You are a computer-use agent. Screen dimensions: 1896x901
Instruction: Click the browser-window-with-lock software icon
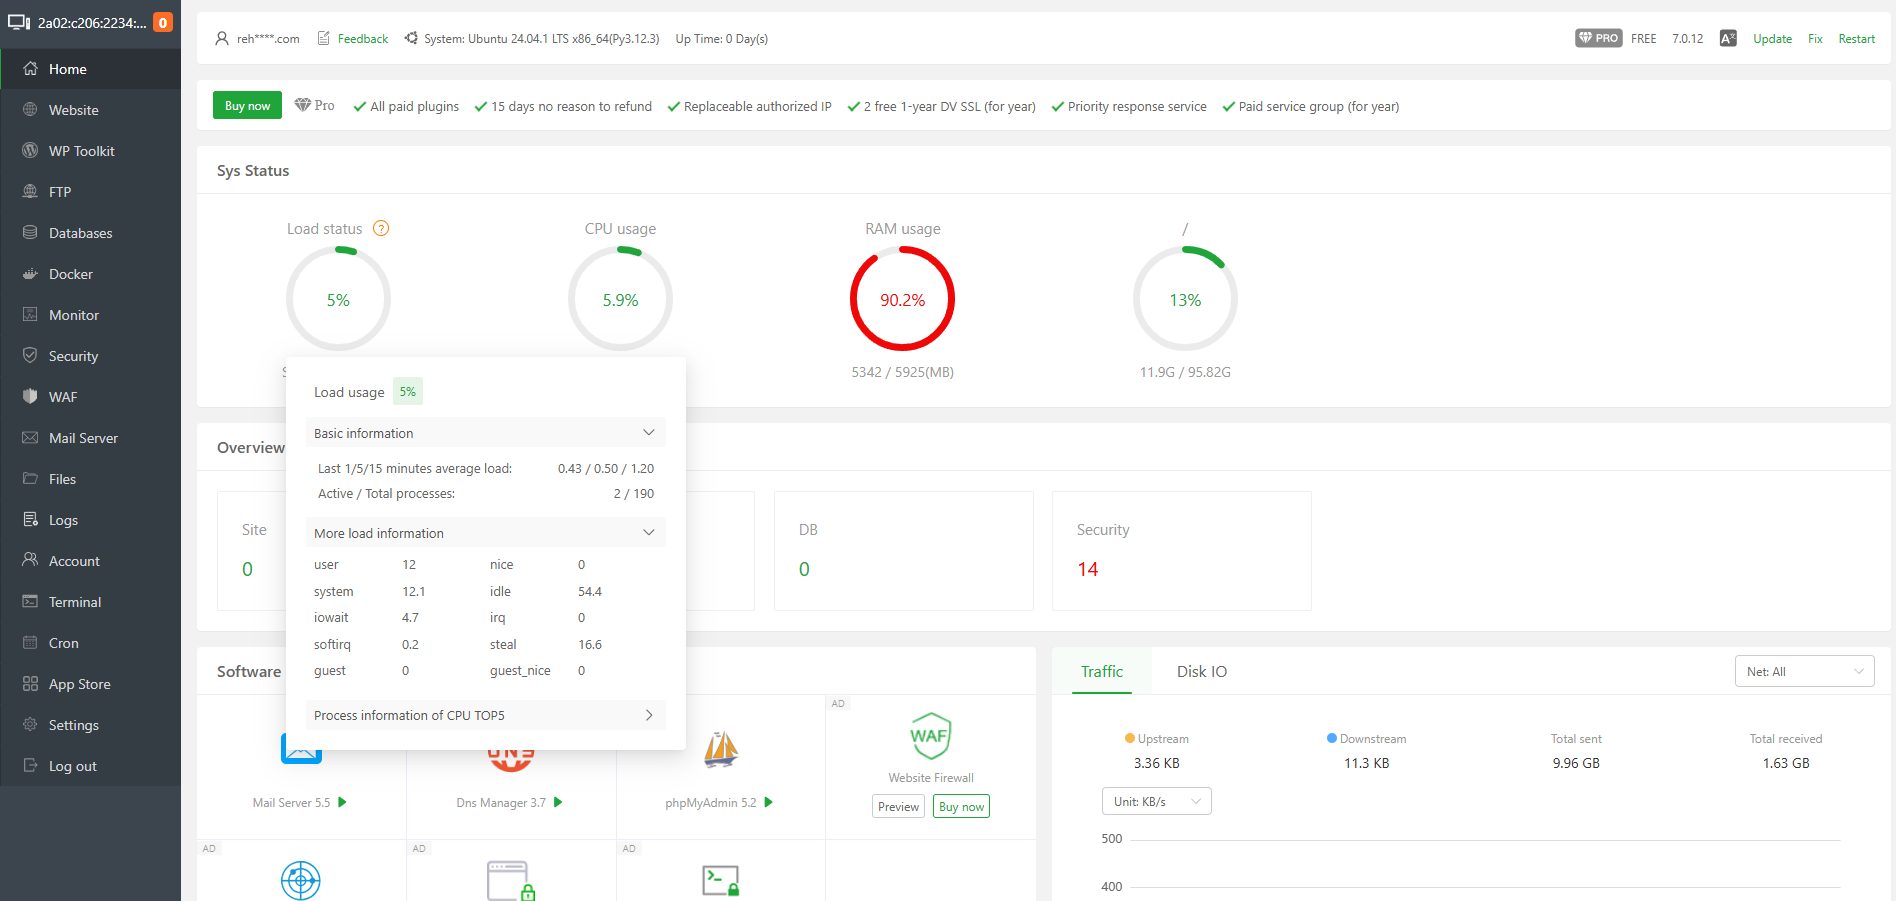pyautogui.click(x=511, y=880)
